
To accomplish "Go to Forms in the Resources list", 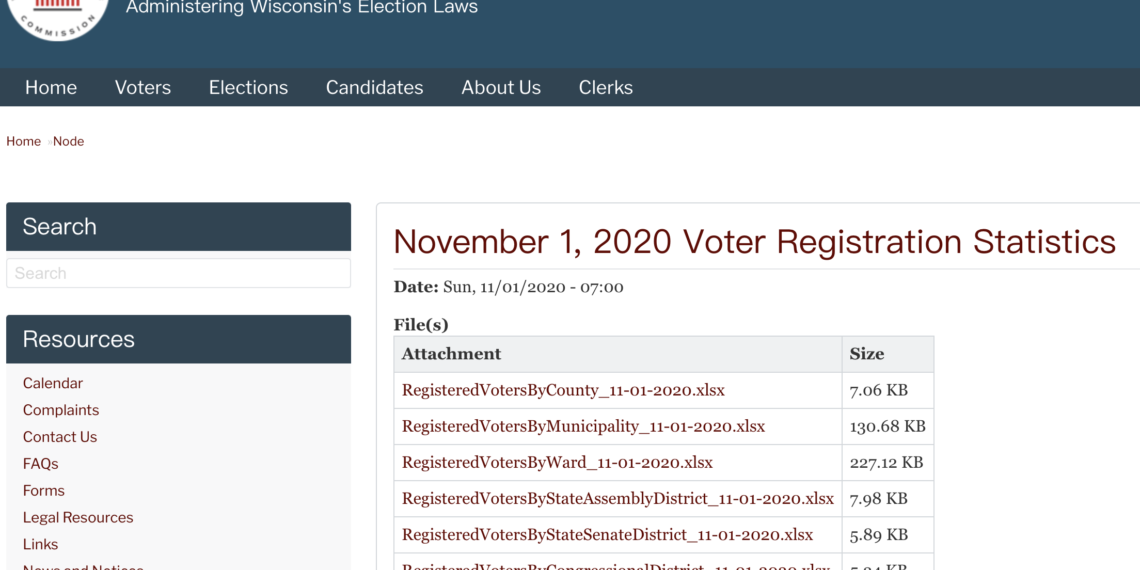I will (44, 491).
